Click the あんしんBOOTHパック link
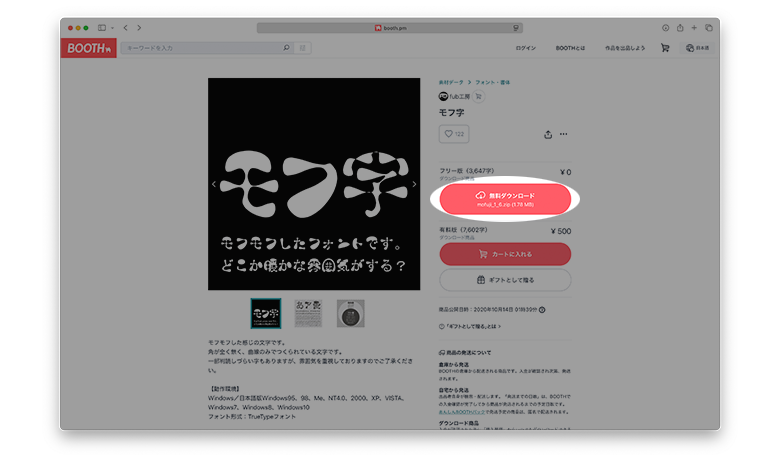 point(461,412)
